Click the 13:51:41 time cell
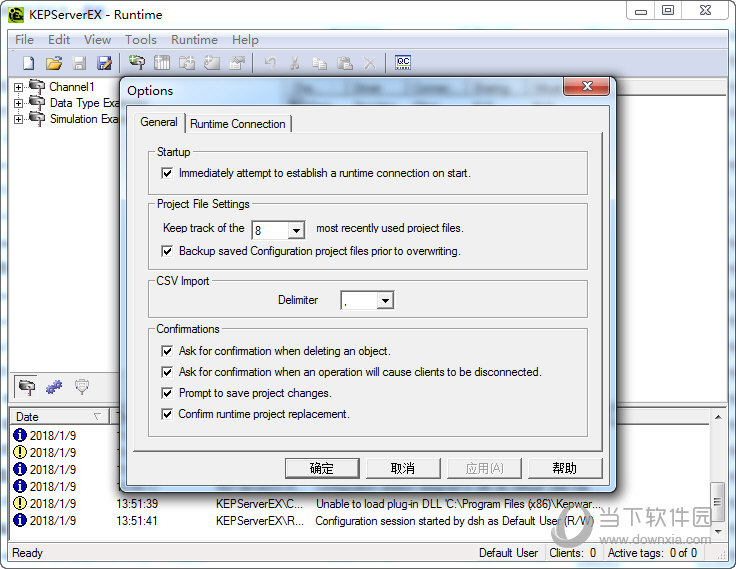This screenshot has width=736, height=569. point(137,521)
